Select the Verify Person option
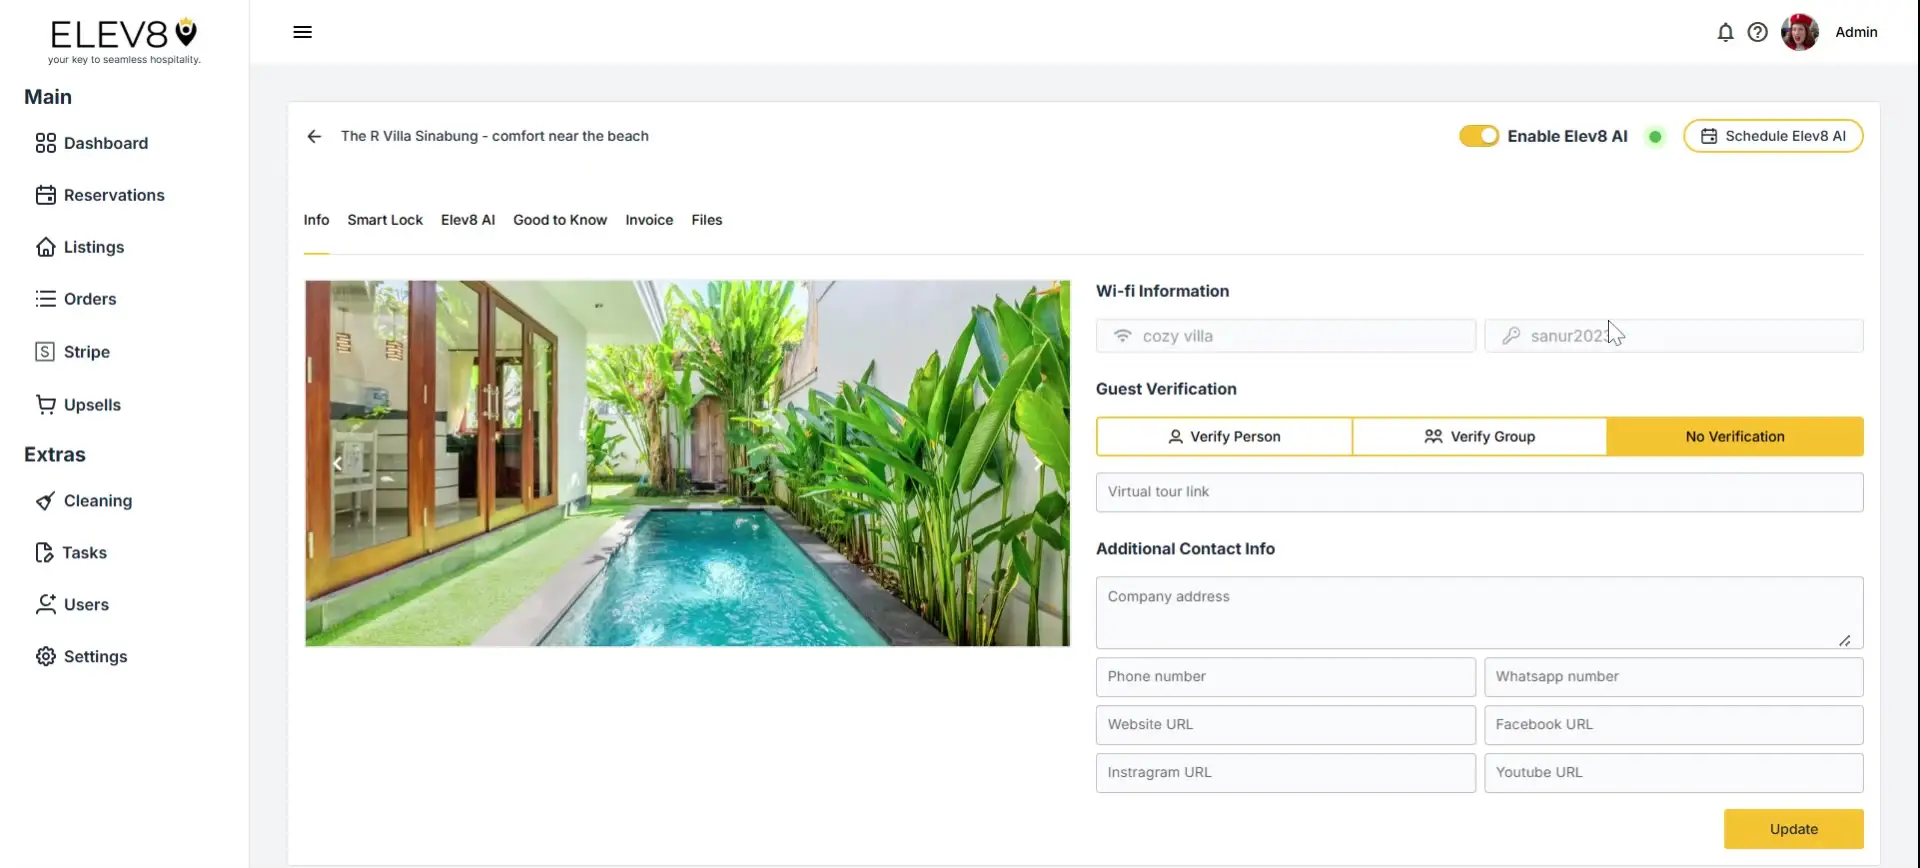Screen dimensions: 1920x868 point(1224,437)
